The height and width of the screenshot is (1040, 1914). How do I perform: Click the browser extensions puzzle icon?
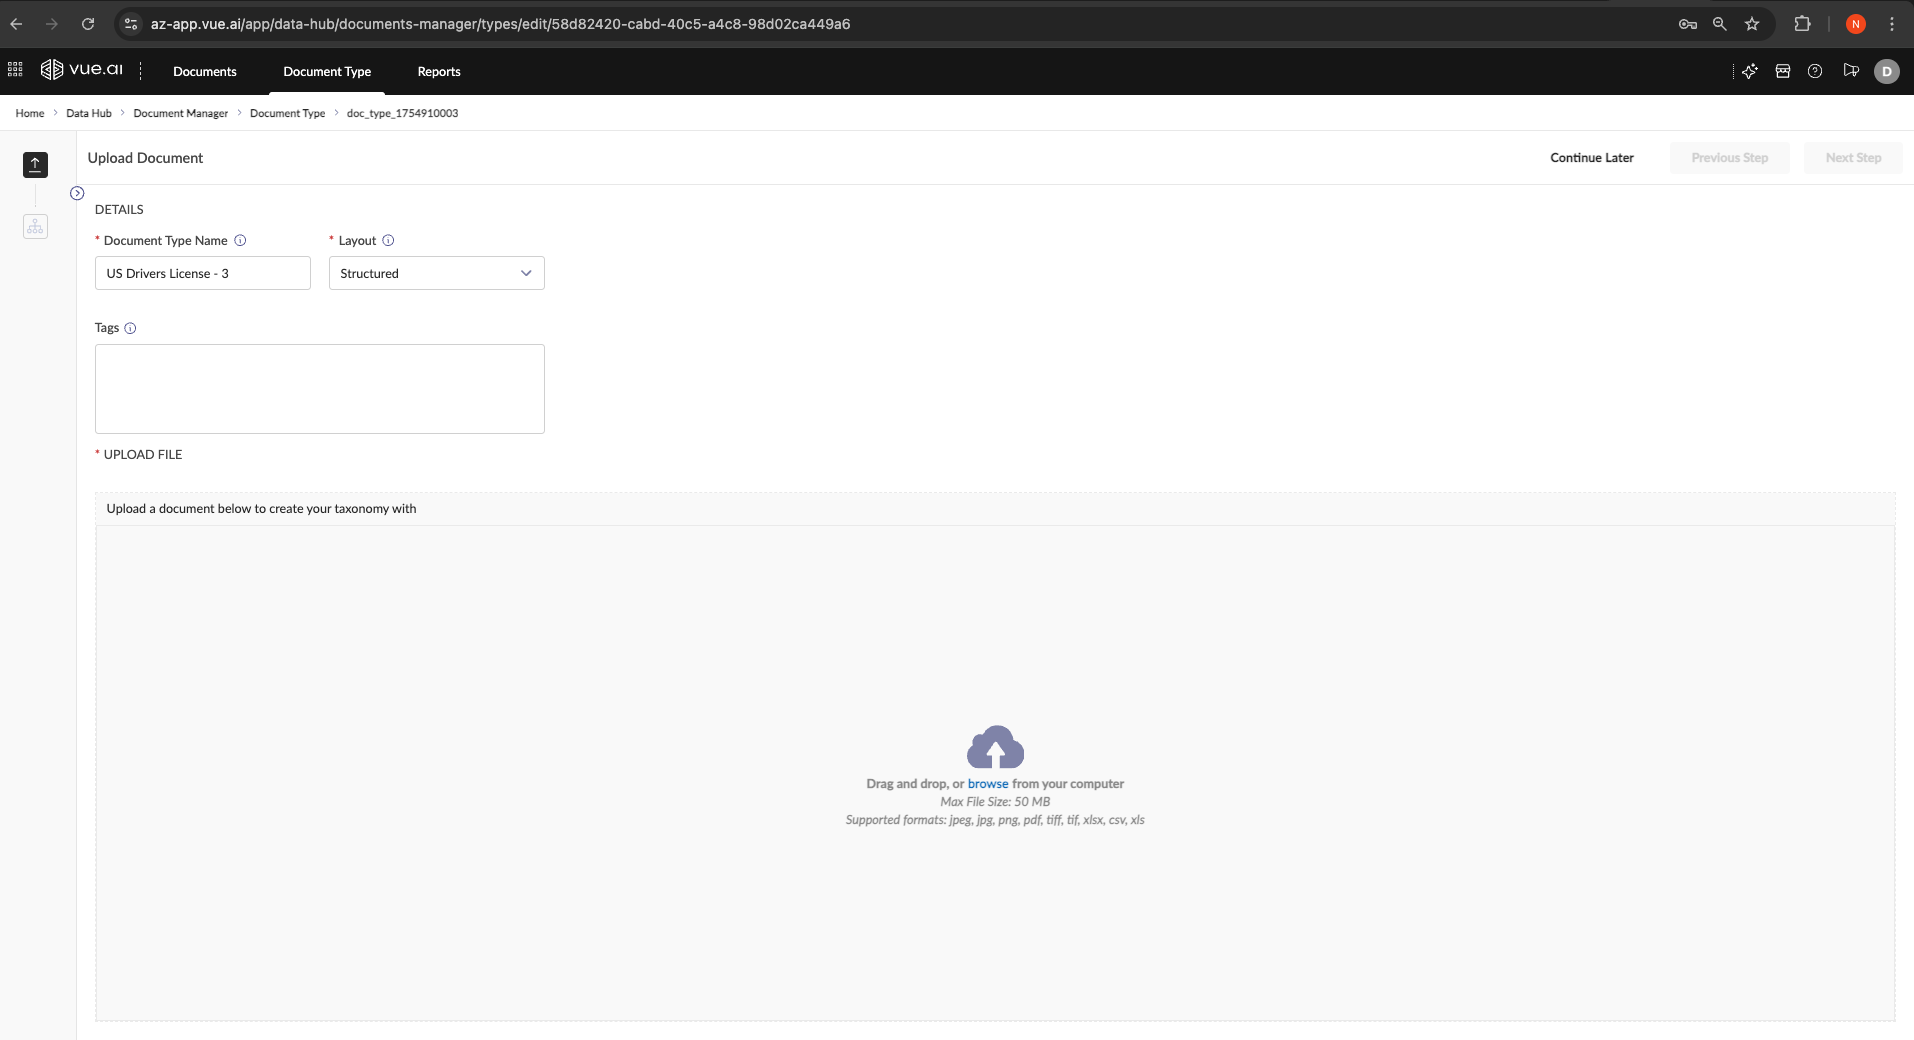click(x=1804, y=23)
